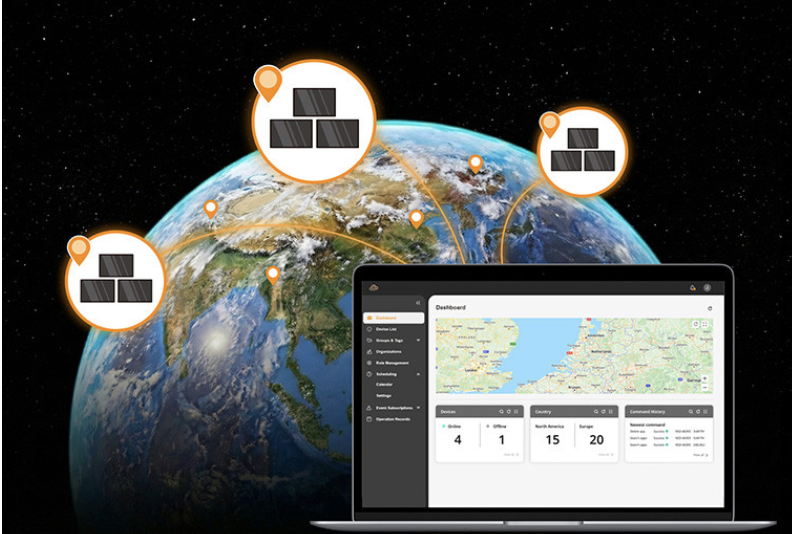The width and height of the screenshot is (792, 534).
Task: Click the North America count 15
Action: pos(553,440)
